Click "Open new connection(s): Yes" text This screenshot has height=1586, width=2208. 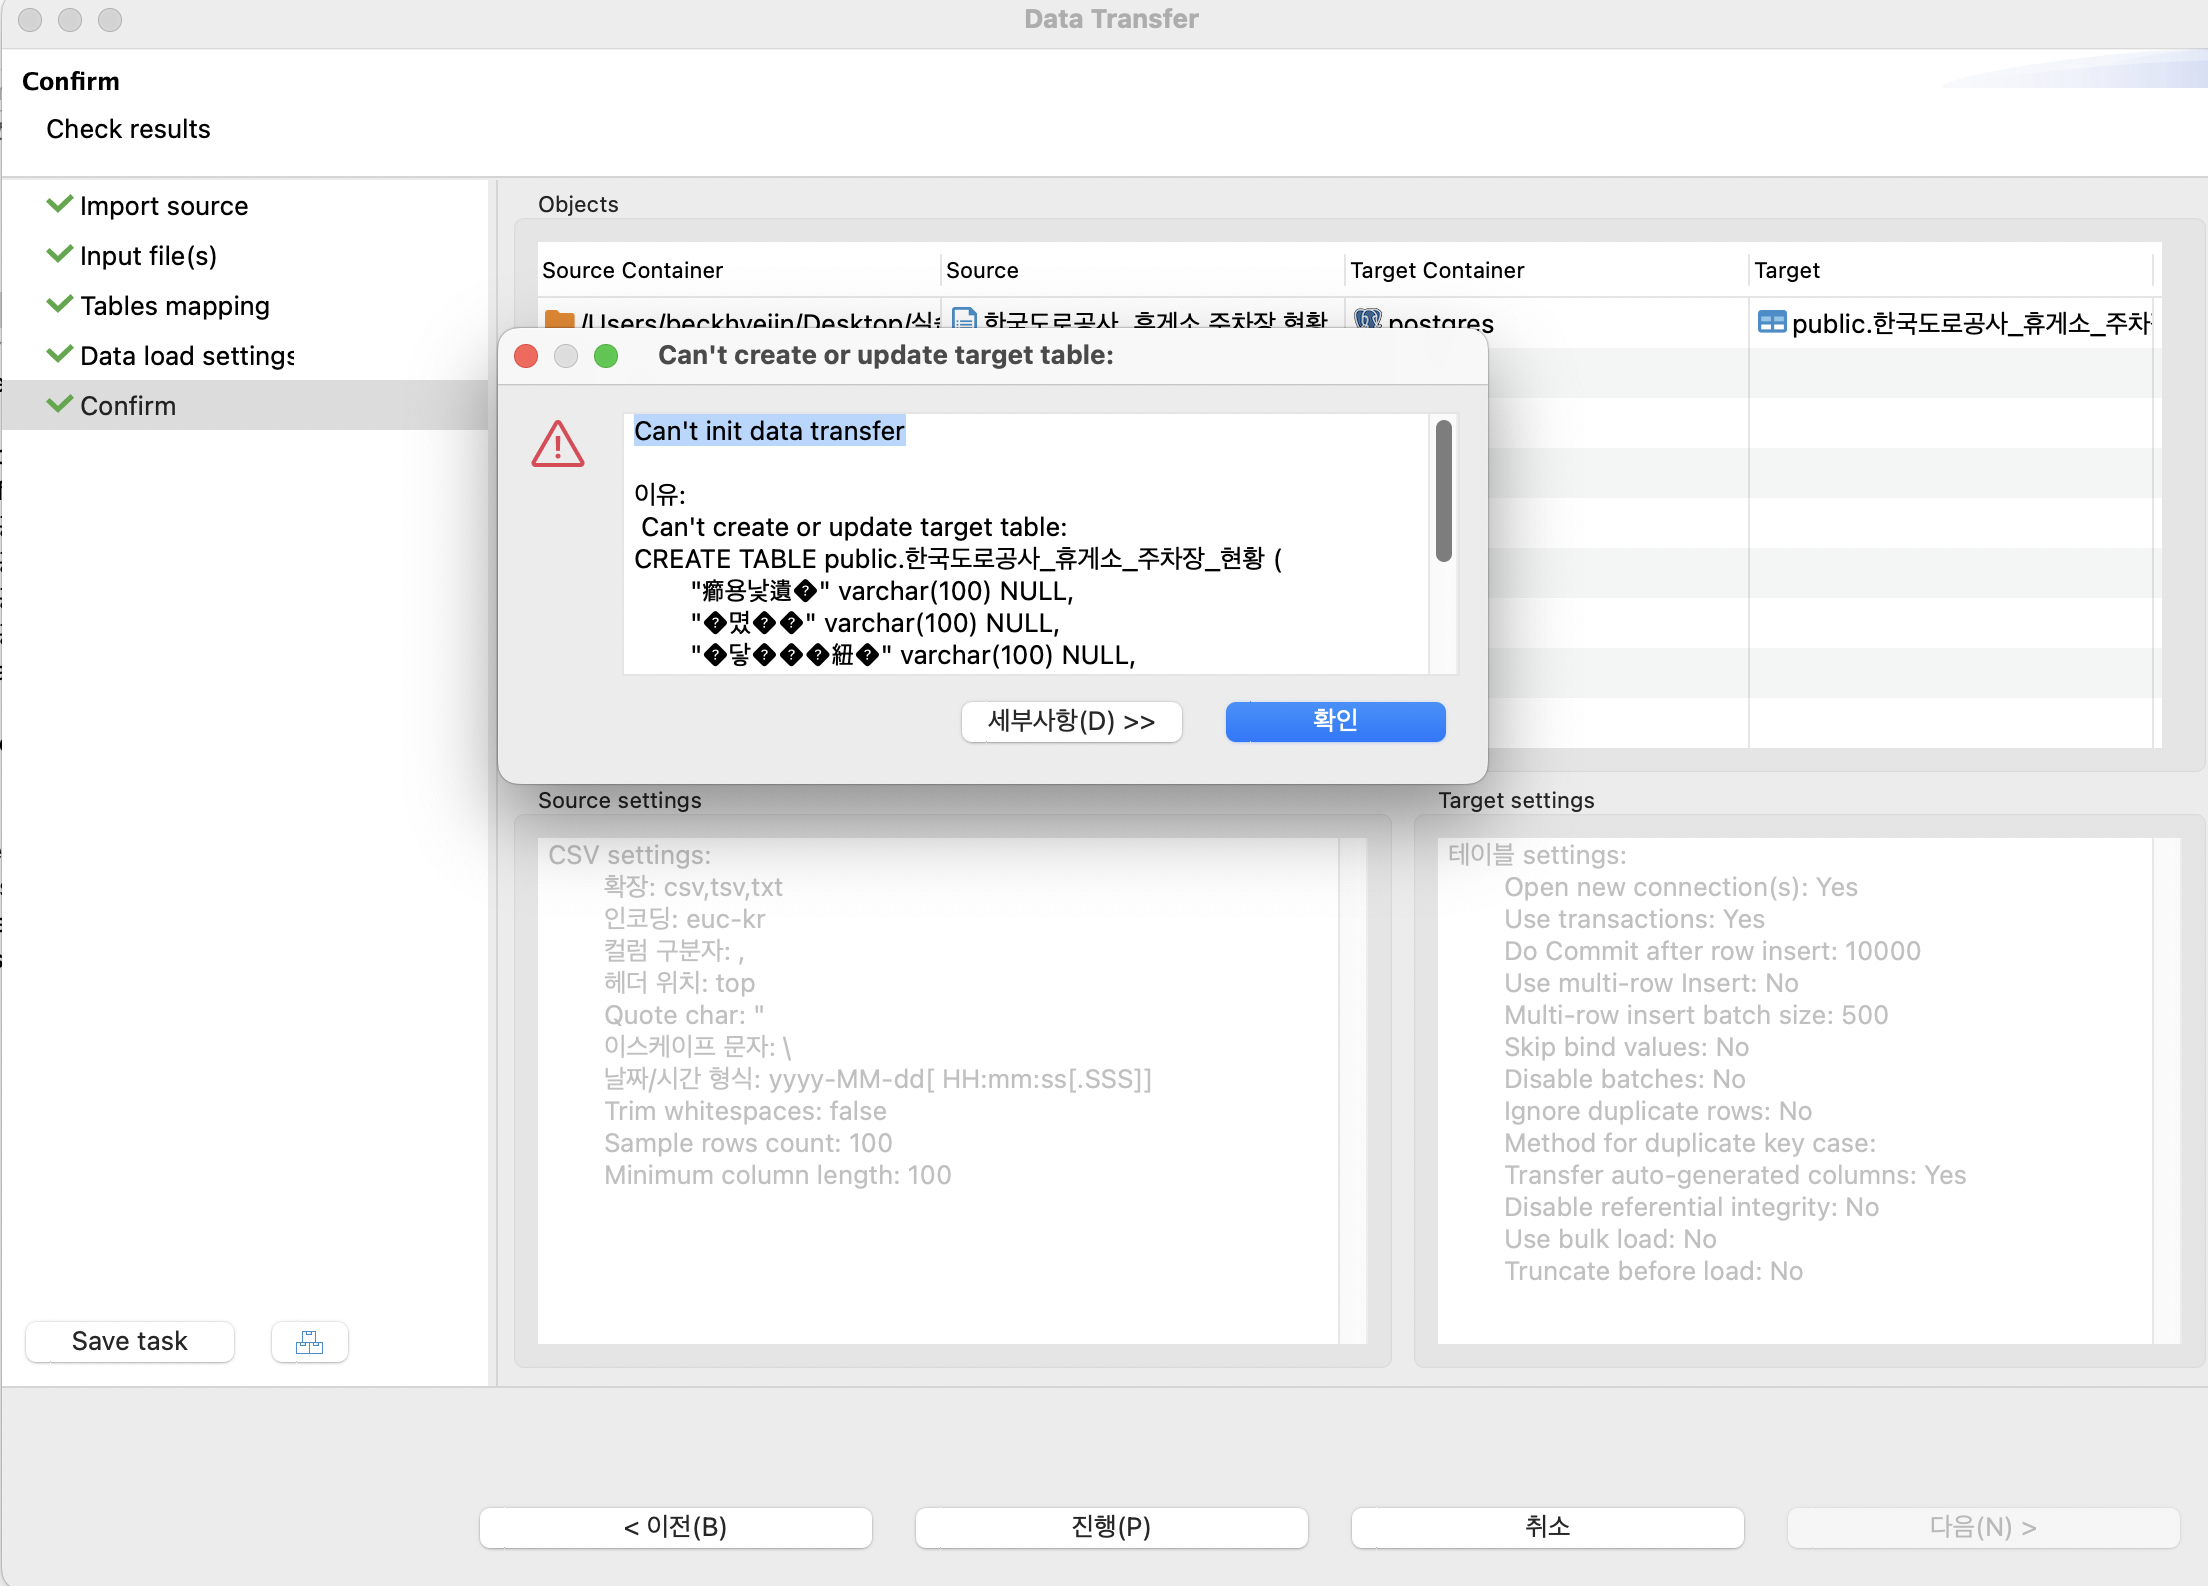(1680, 887)
